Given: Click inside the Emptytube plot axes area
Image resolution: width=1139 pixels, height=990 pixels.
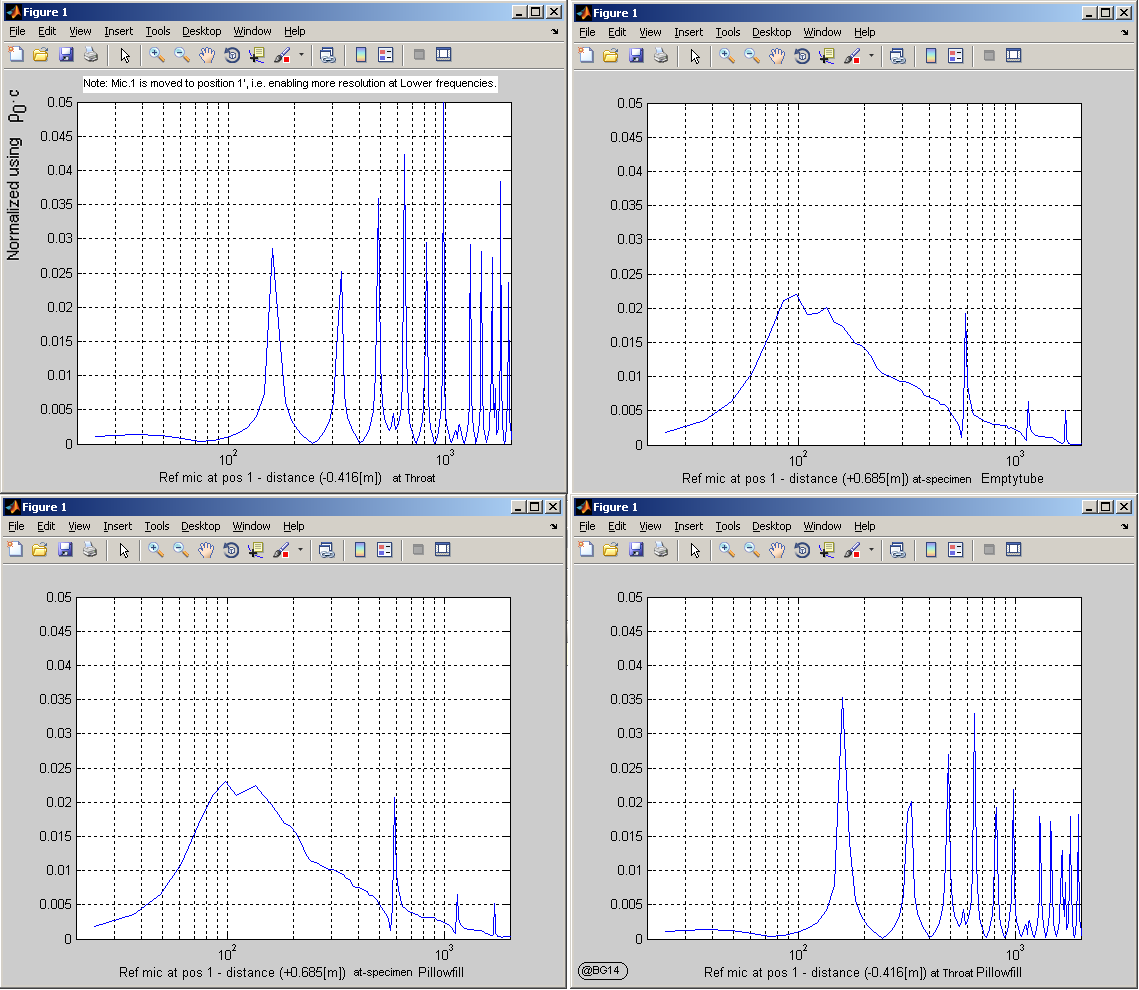Looking at the screenshot, I should point(864,274).
